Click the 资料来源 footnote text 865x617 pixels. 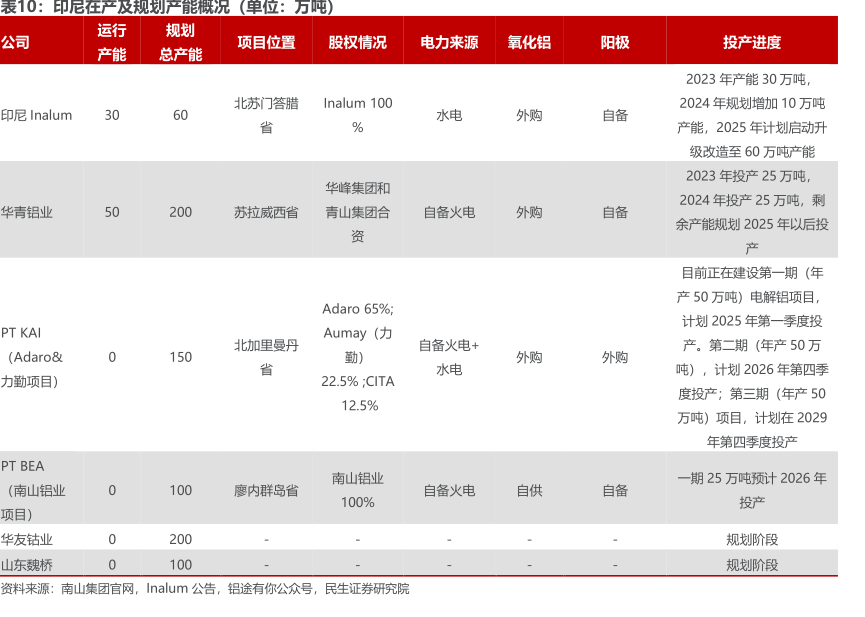click(205, 589)
